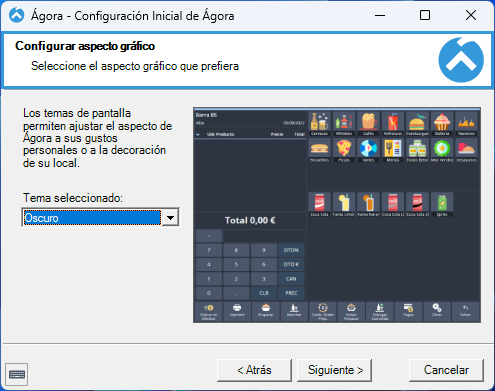Click the Otros gears icon in preview
The height and width of the screenshot is (391, 495).
pyautogui.click(x=437, y=311)
